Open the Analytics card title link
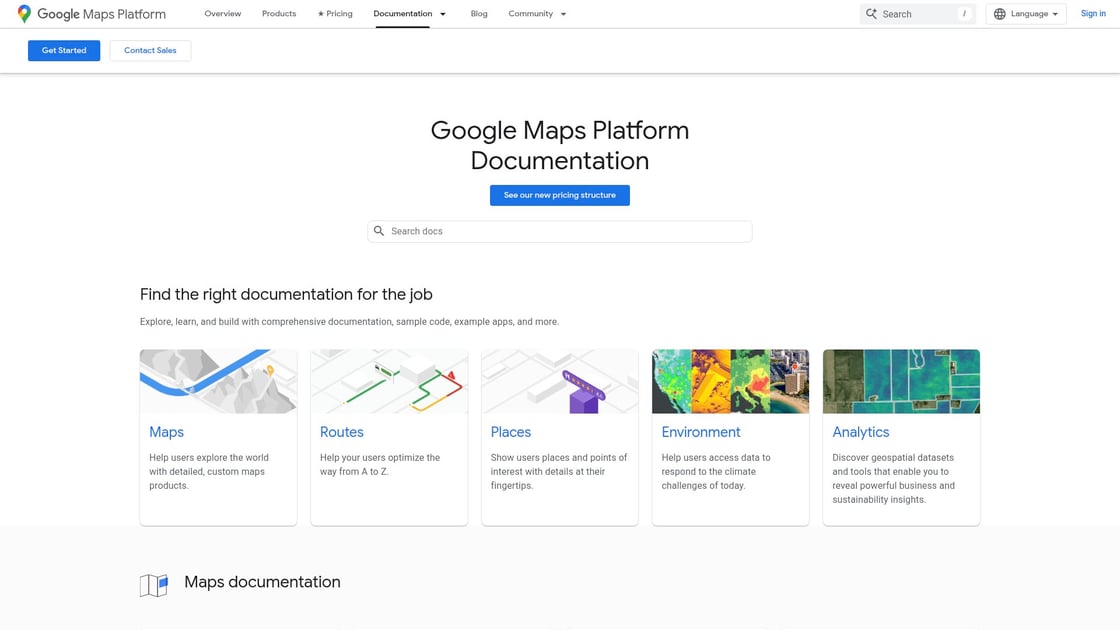Image resolution: width=1120 pixels, height=630 pixels. coord(861,432)
